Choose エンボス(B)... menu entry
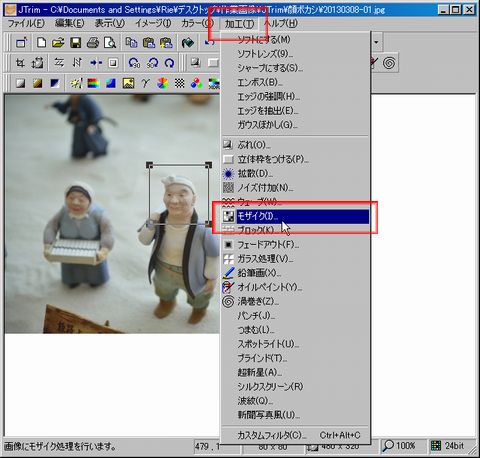Viewport: 480px width, 458px height. [x=296, y=82]
